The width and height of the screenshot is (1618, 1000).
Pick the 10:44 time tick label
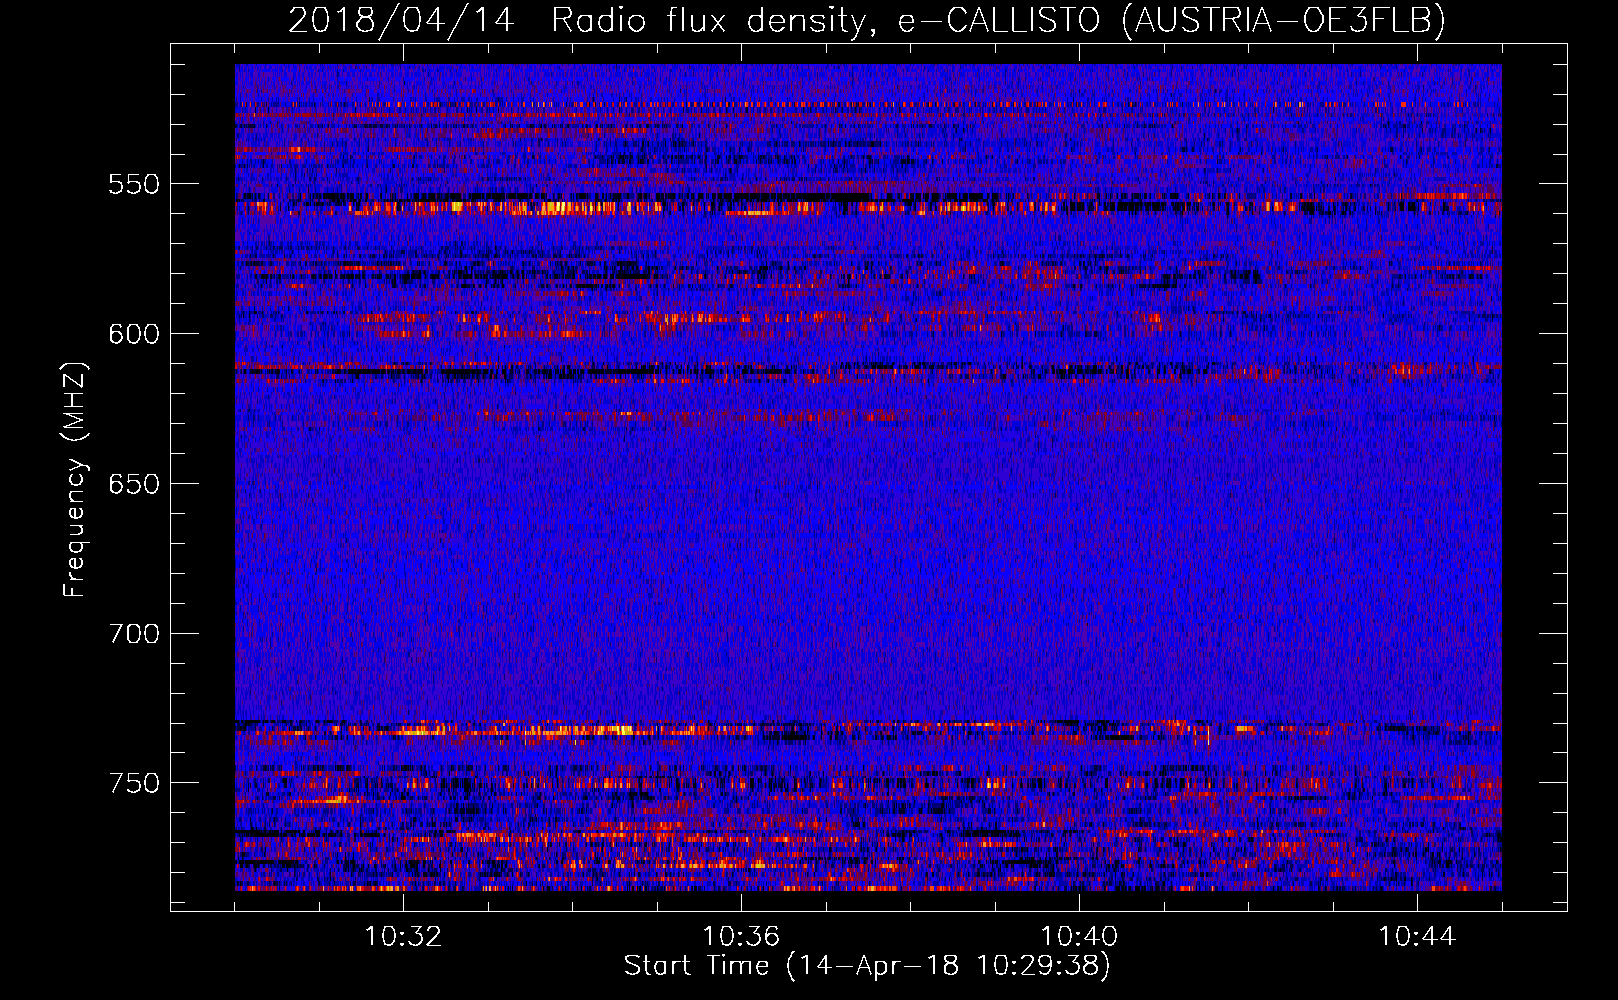(x=1417, y=937)
